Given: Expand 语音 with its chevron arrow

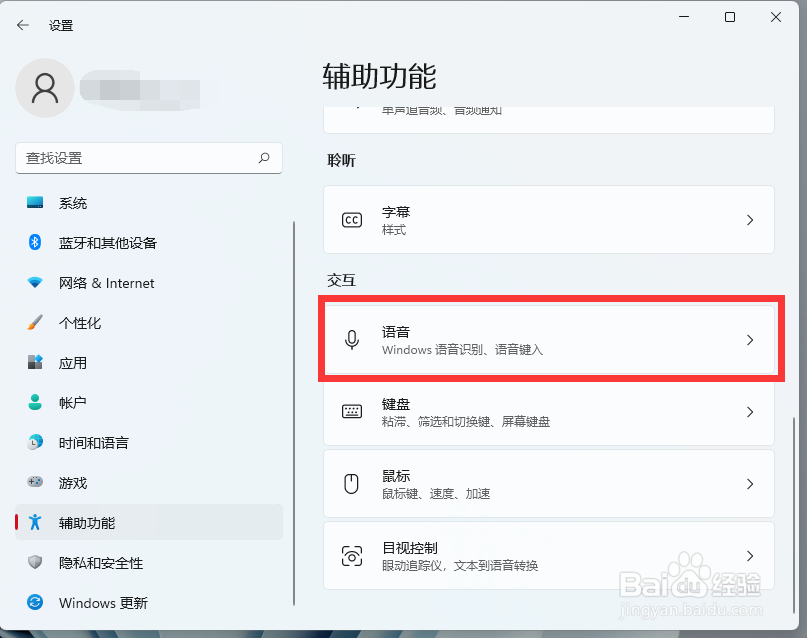Looking at the screenshot, I should pos(750,340).
